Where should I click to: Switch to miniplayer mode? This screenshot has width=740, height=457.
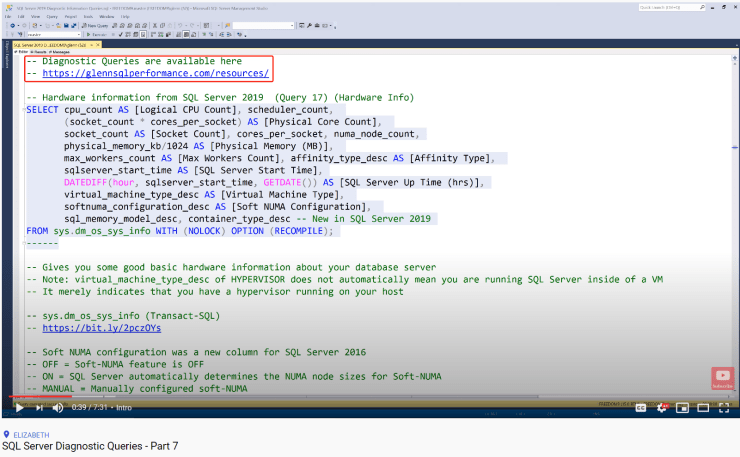[682, 407]
